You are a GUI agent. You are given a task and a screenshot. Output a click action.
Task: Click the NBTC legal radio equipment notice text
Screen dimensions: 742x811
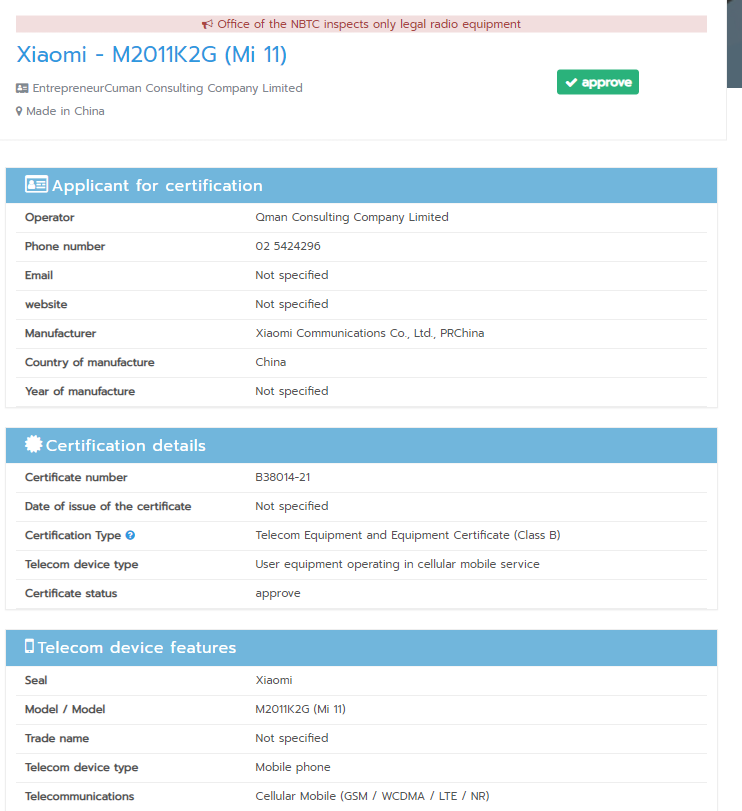click(x=368, y=24)
